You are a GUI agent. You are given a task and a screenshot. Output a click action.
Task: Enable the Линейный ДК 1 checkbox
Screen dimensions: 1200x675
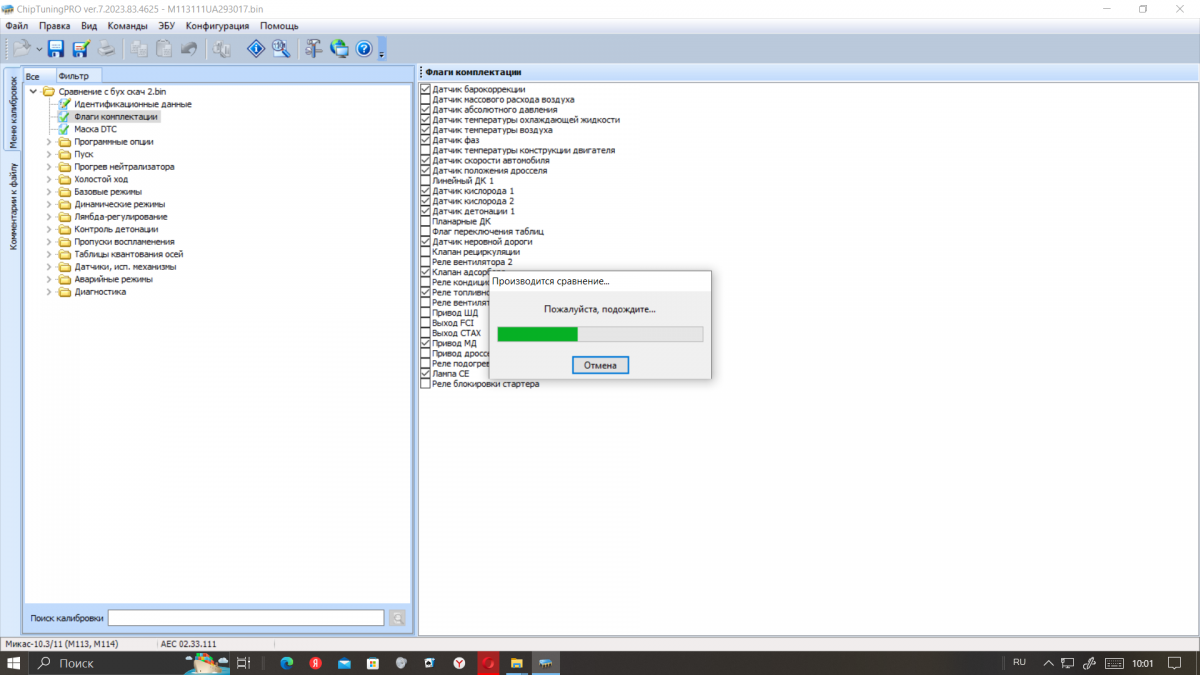[x=426, y=181]
